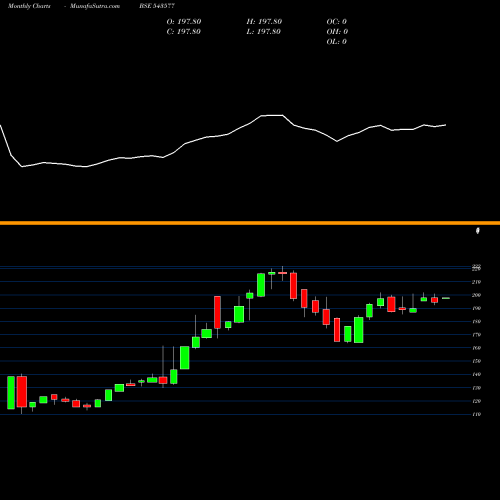Viewport: 500px width, 500px height.
Task: Click the "OL: 0" reading
Action: coord(336,42)
